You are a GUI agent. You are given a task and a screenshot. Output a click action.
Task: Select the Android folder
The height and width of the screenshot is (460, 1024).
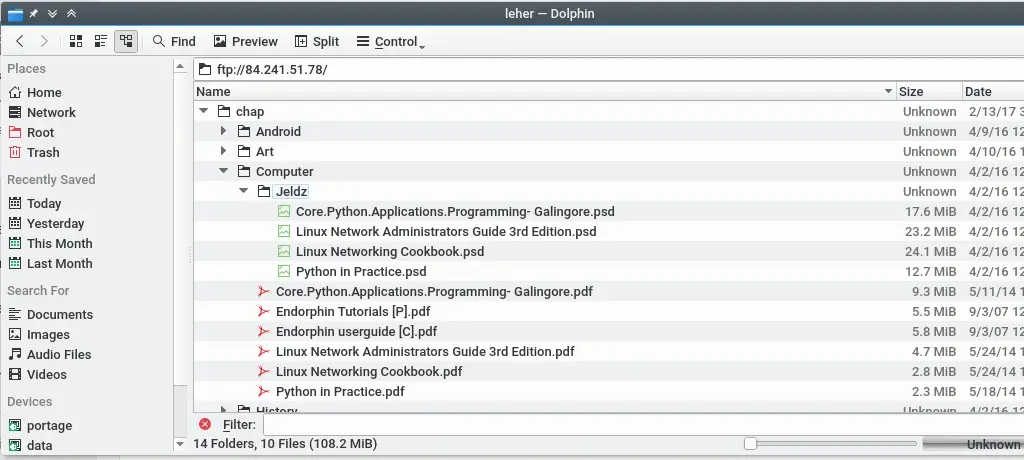pyautogui.click(x=278, y=131)
